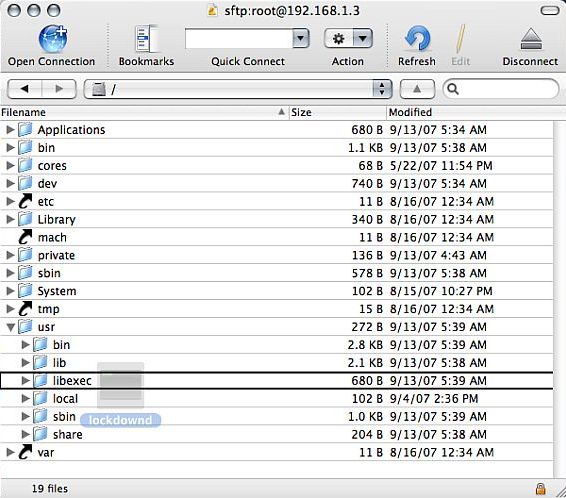Open the Bookmarks drawer icon

click(147, 38)
